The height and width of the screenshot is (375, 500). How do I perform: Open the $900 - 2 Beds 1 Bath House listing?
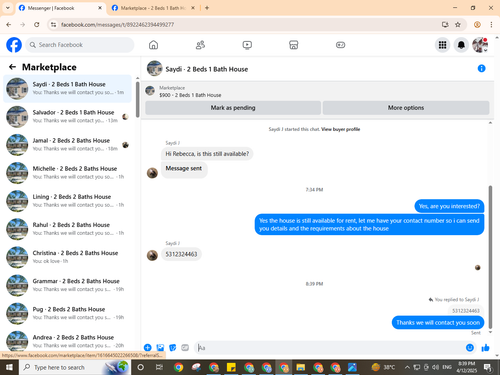pos(190,95)
